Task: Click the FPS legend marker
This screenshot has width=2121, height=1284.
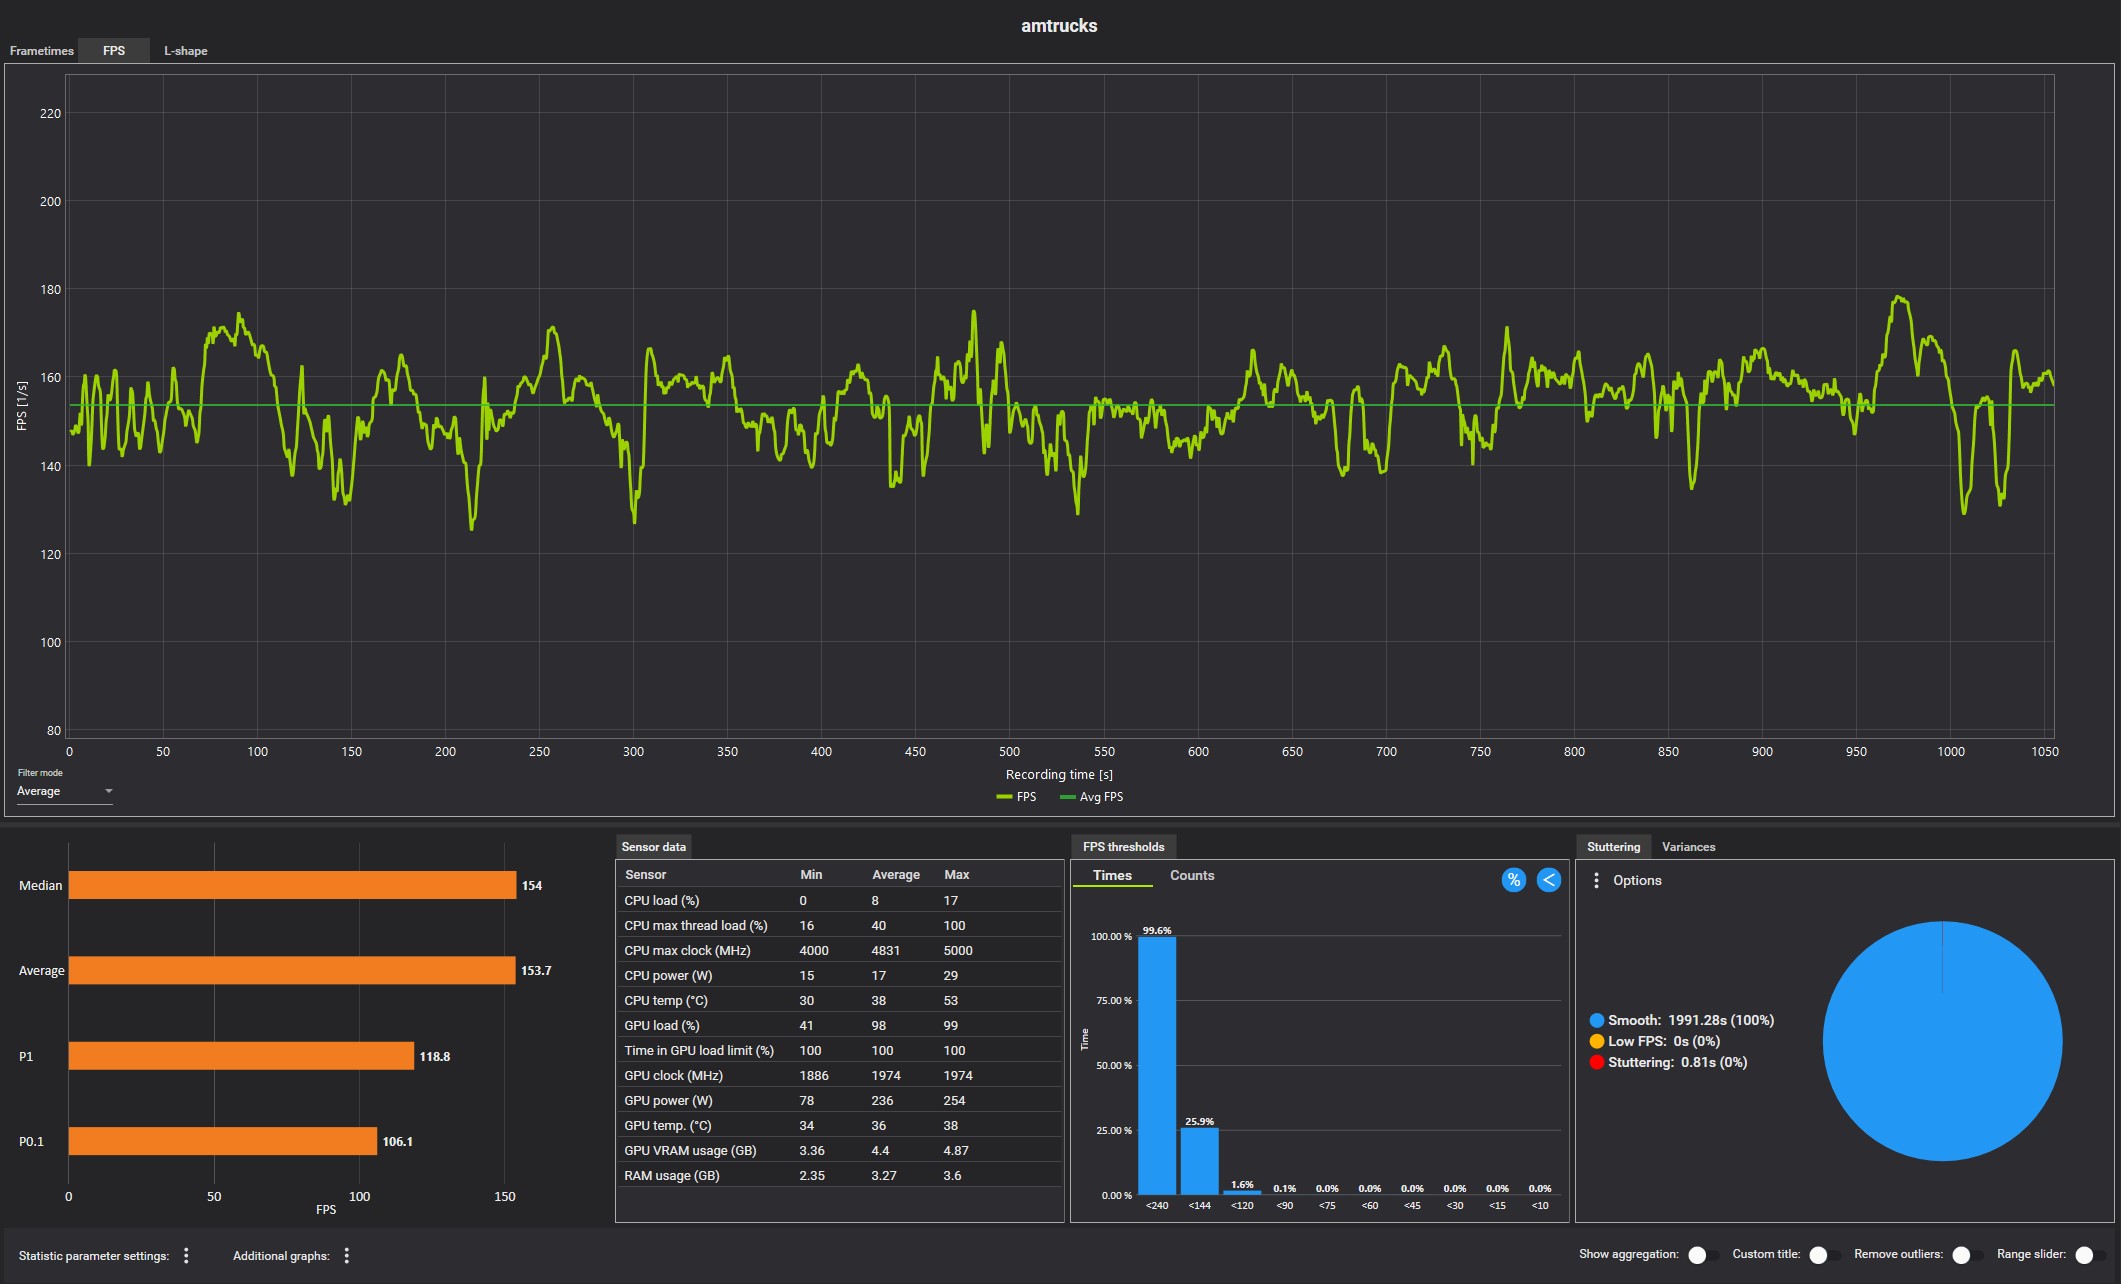Action: click(1005, 797)
